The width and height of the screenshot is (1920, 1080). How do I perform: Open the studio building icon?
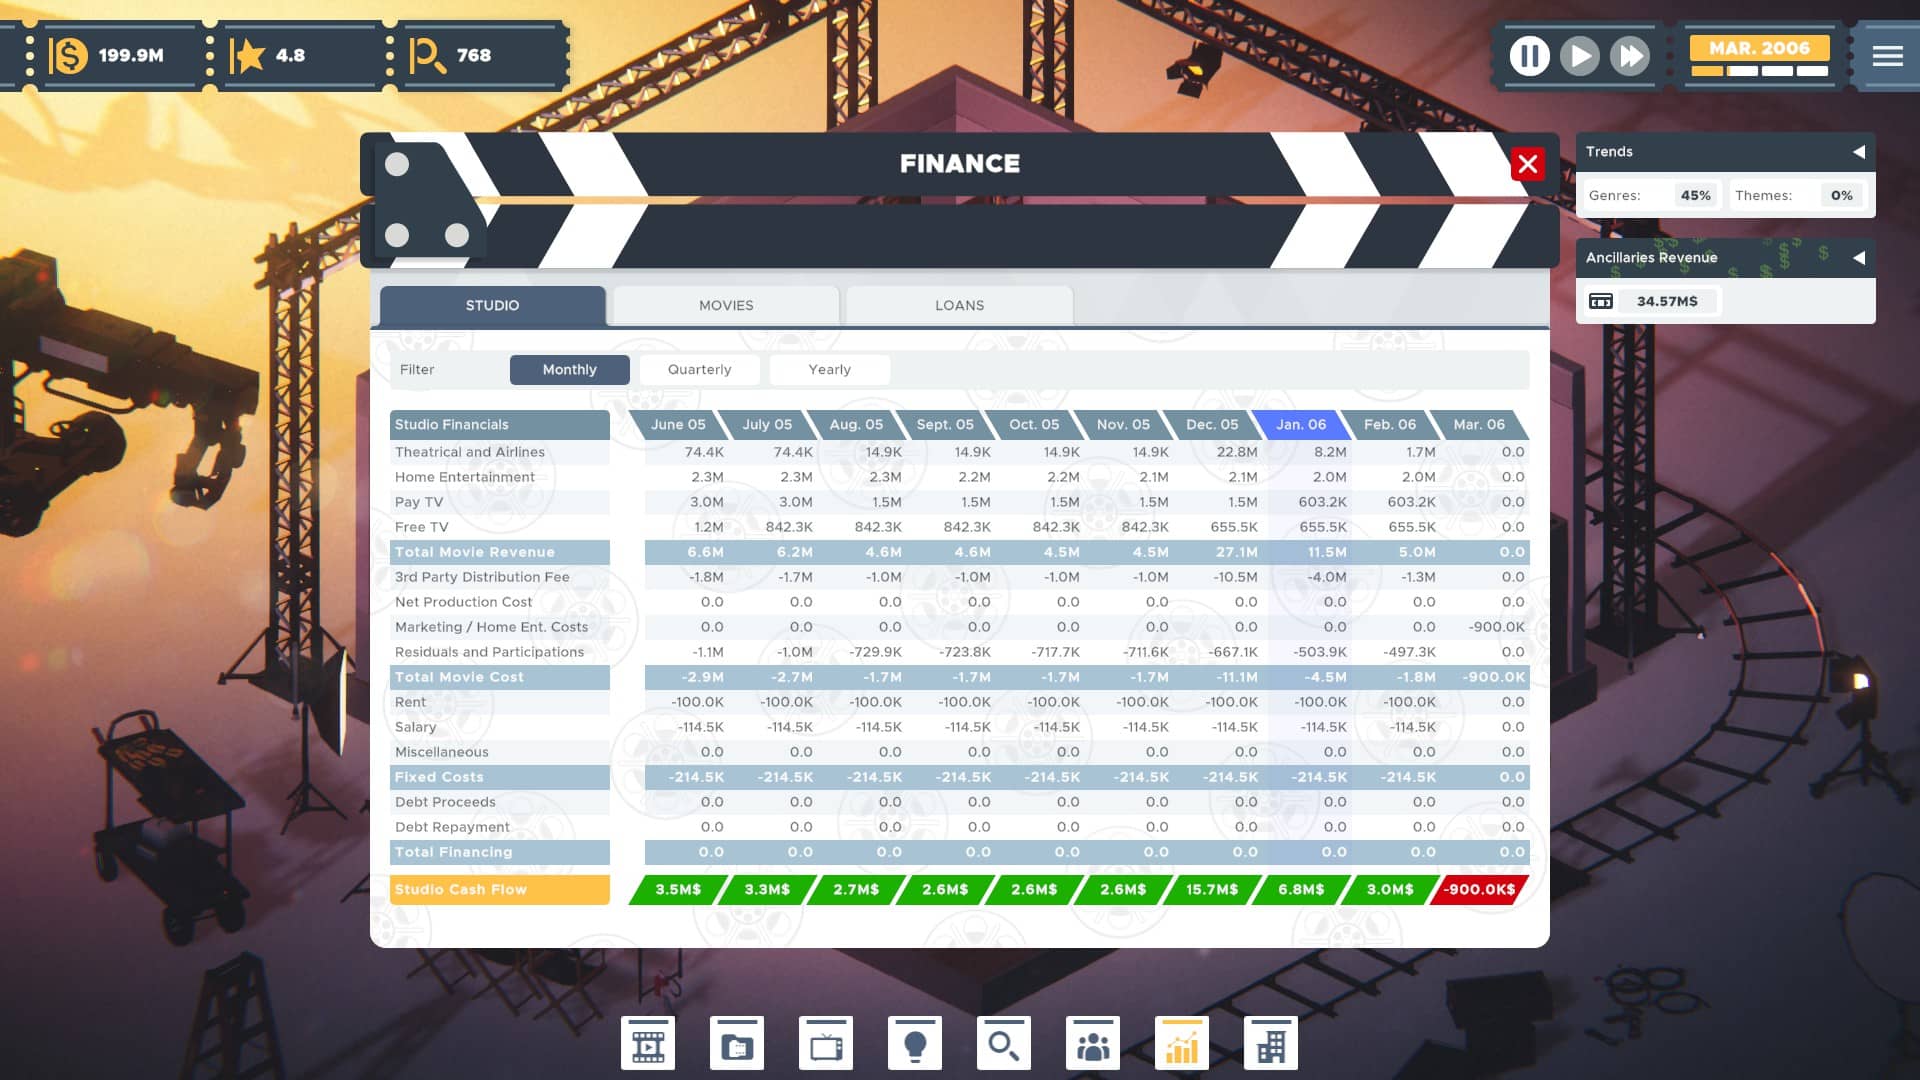point(1271,1044)
